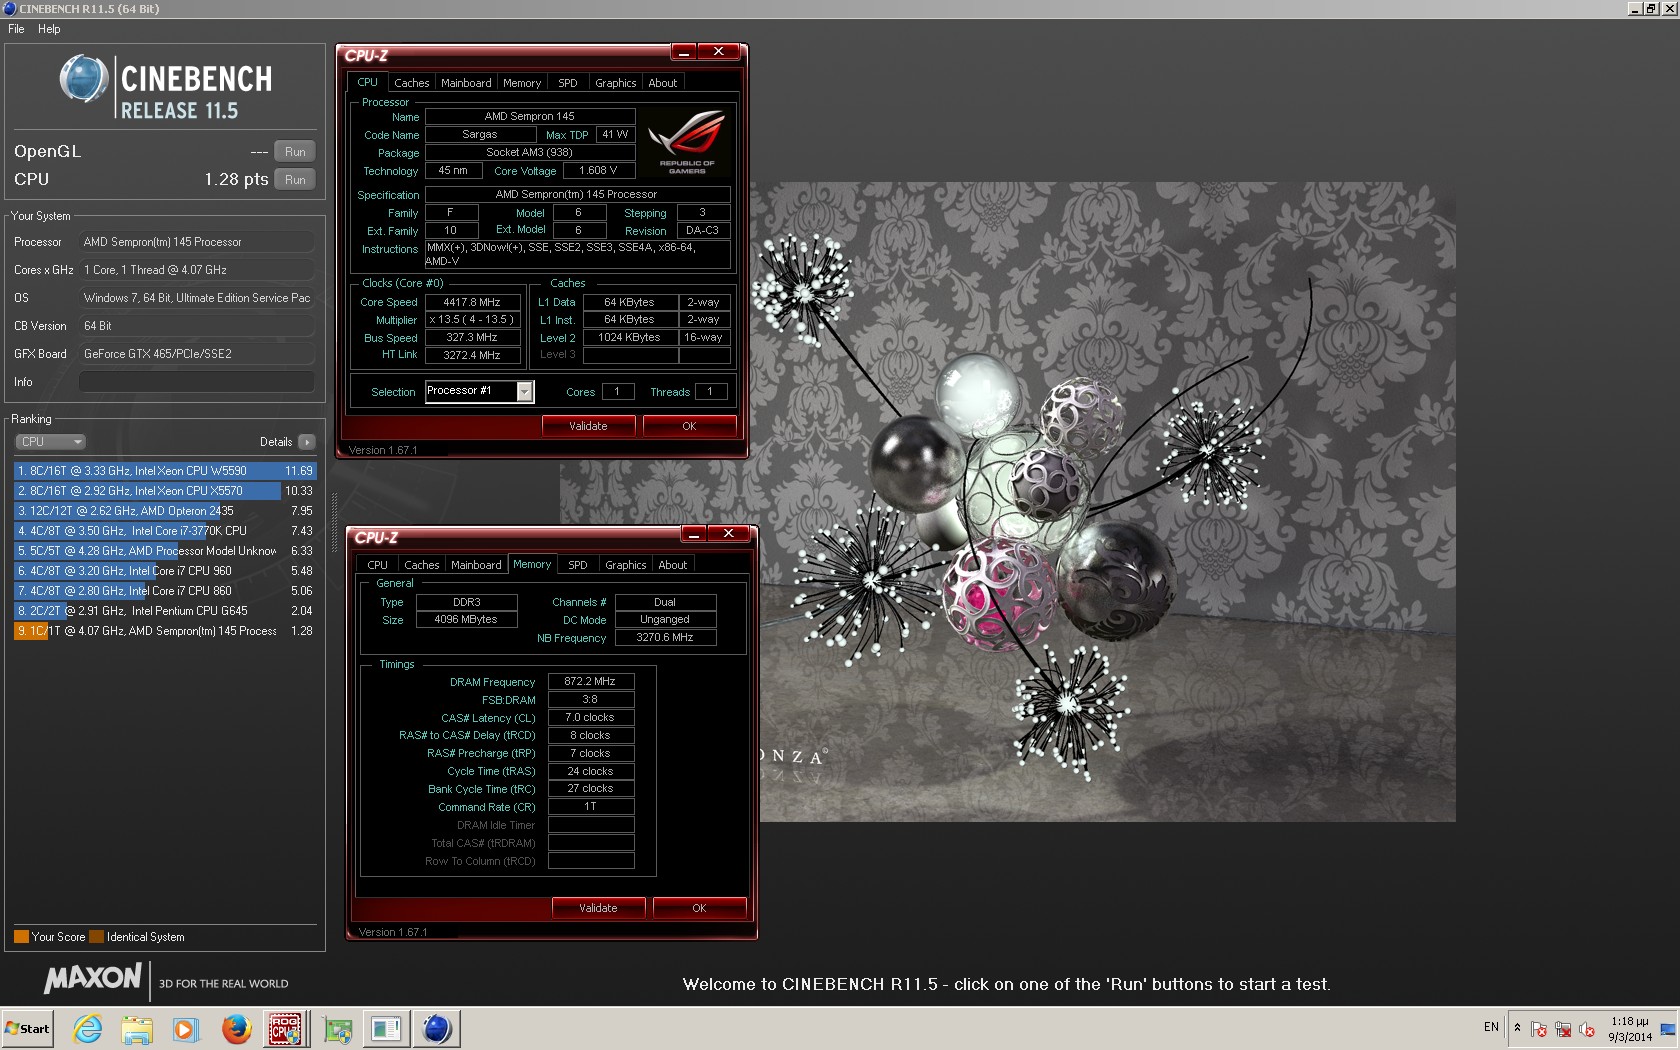Screen dimensions: 1680x1050
Task: Switch to CPU tab in lower CPU-Z
Action: [x=377, y=565]
